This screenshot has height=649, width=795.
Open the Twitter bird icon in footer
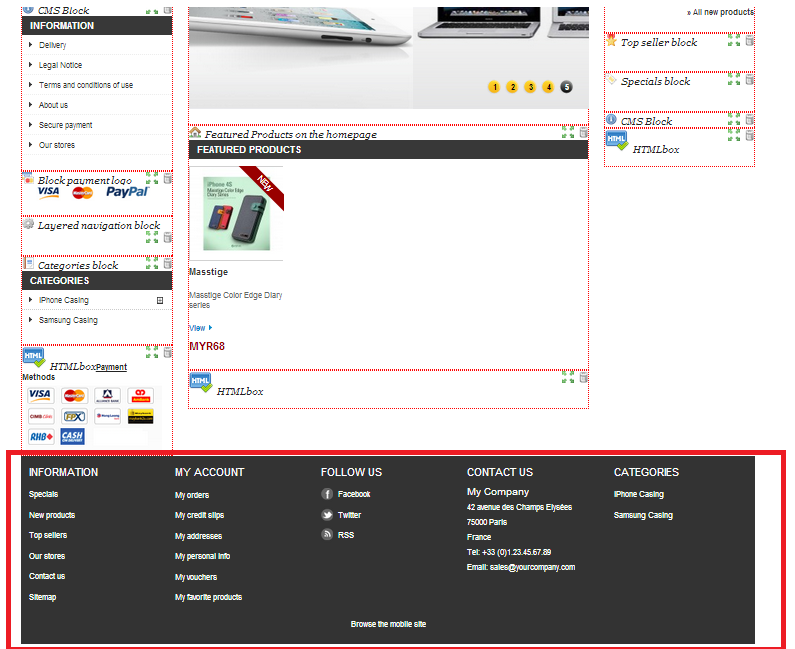pos(327,515)
